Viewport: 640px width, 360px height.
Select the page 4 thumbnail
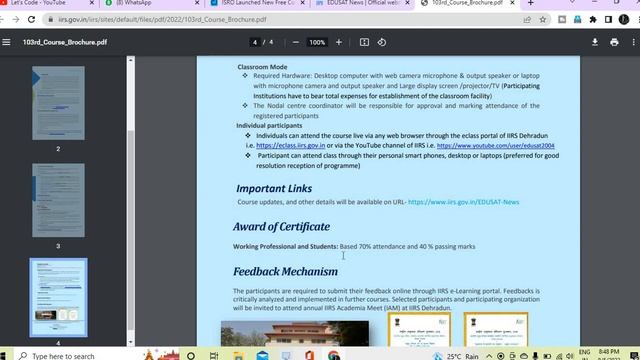[58, 298]
